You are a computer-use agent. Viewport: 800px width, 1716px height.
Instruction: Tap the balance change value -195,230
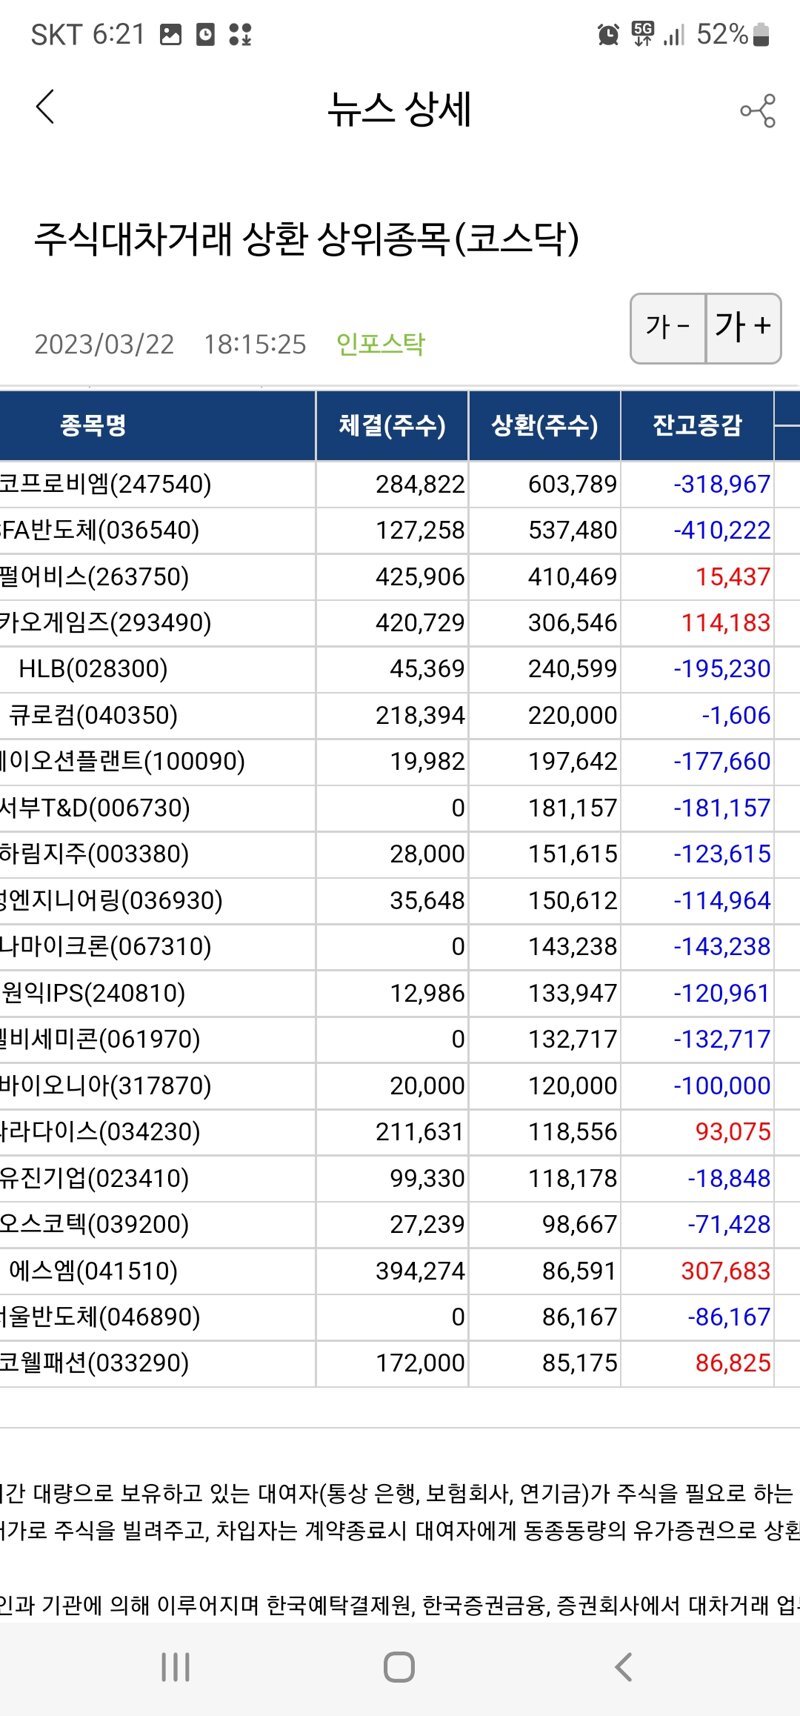[722, 670]
